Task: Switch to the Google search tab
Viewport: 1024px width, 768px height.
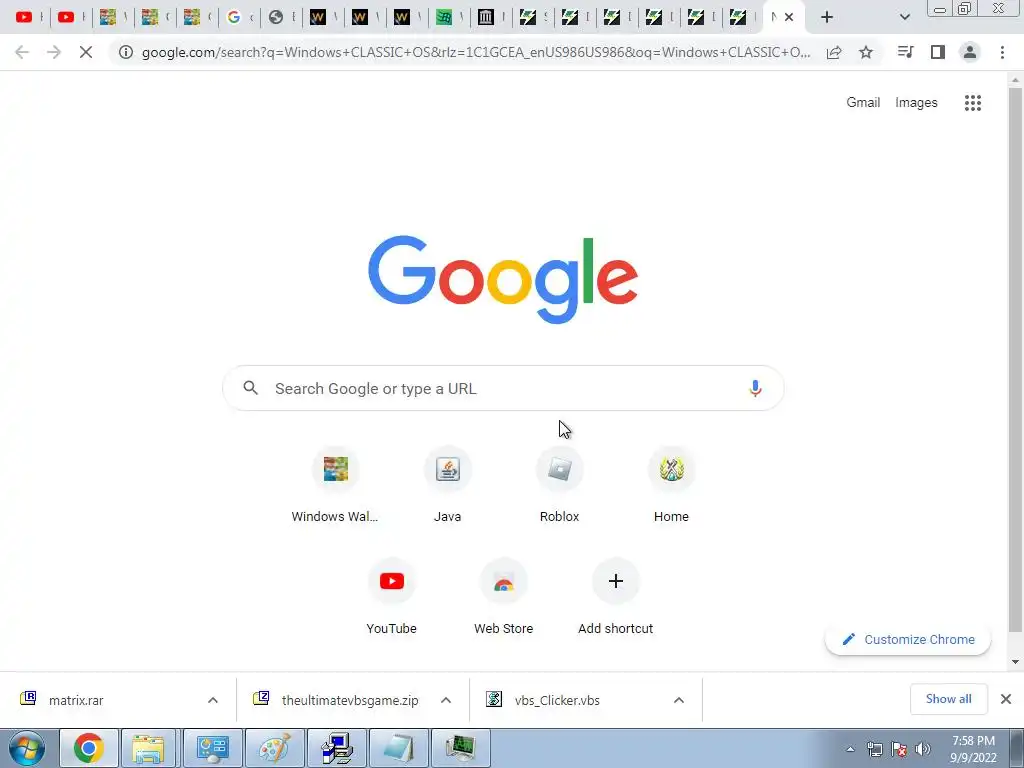Action: click(240, 17)
